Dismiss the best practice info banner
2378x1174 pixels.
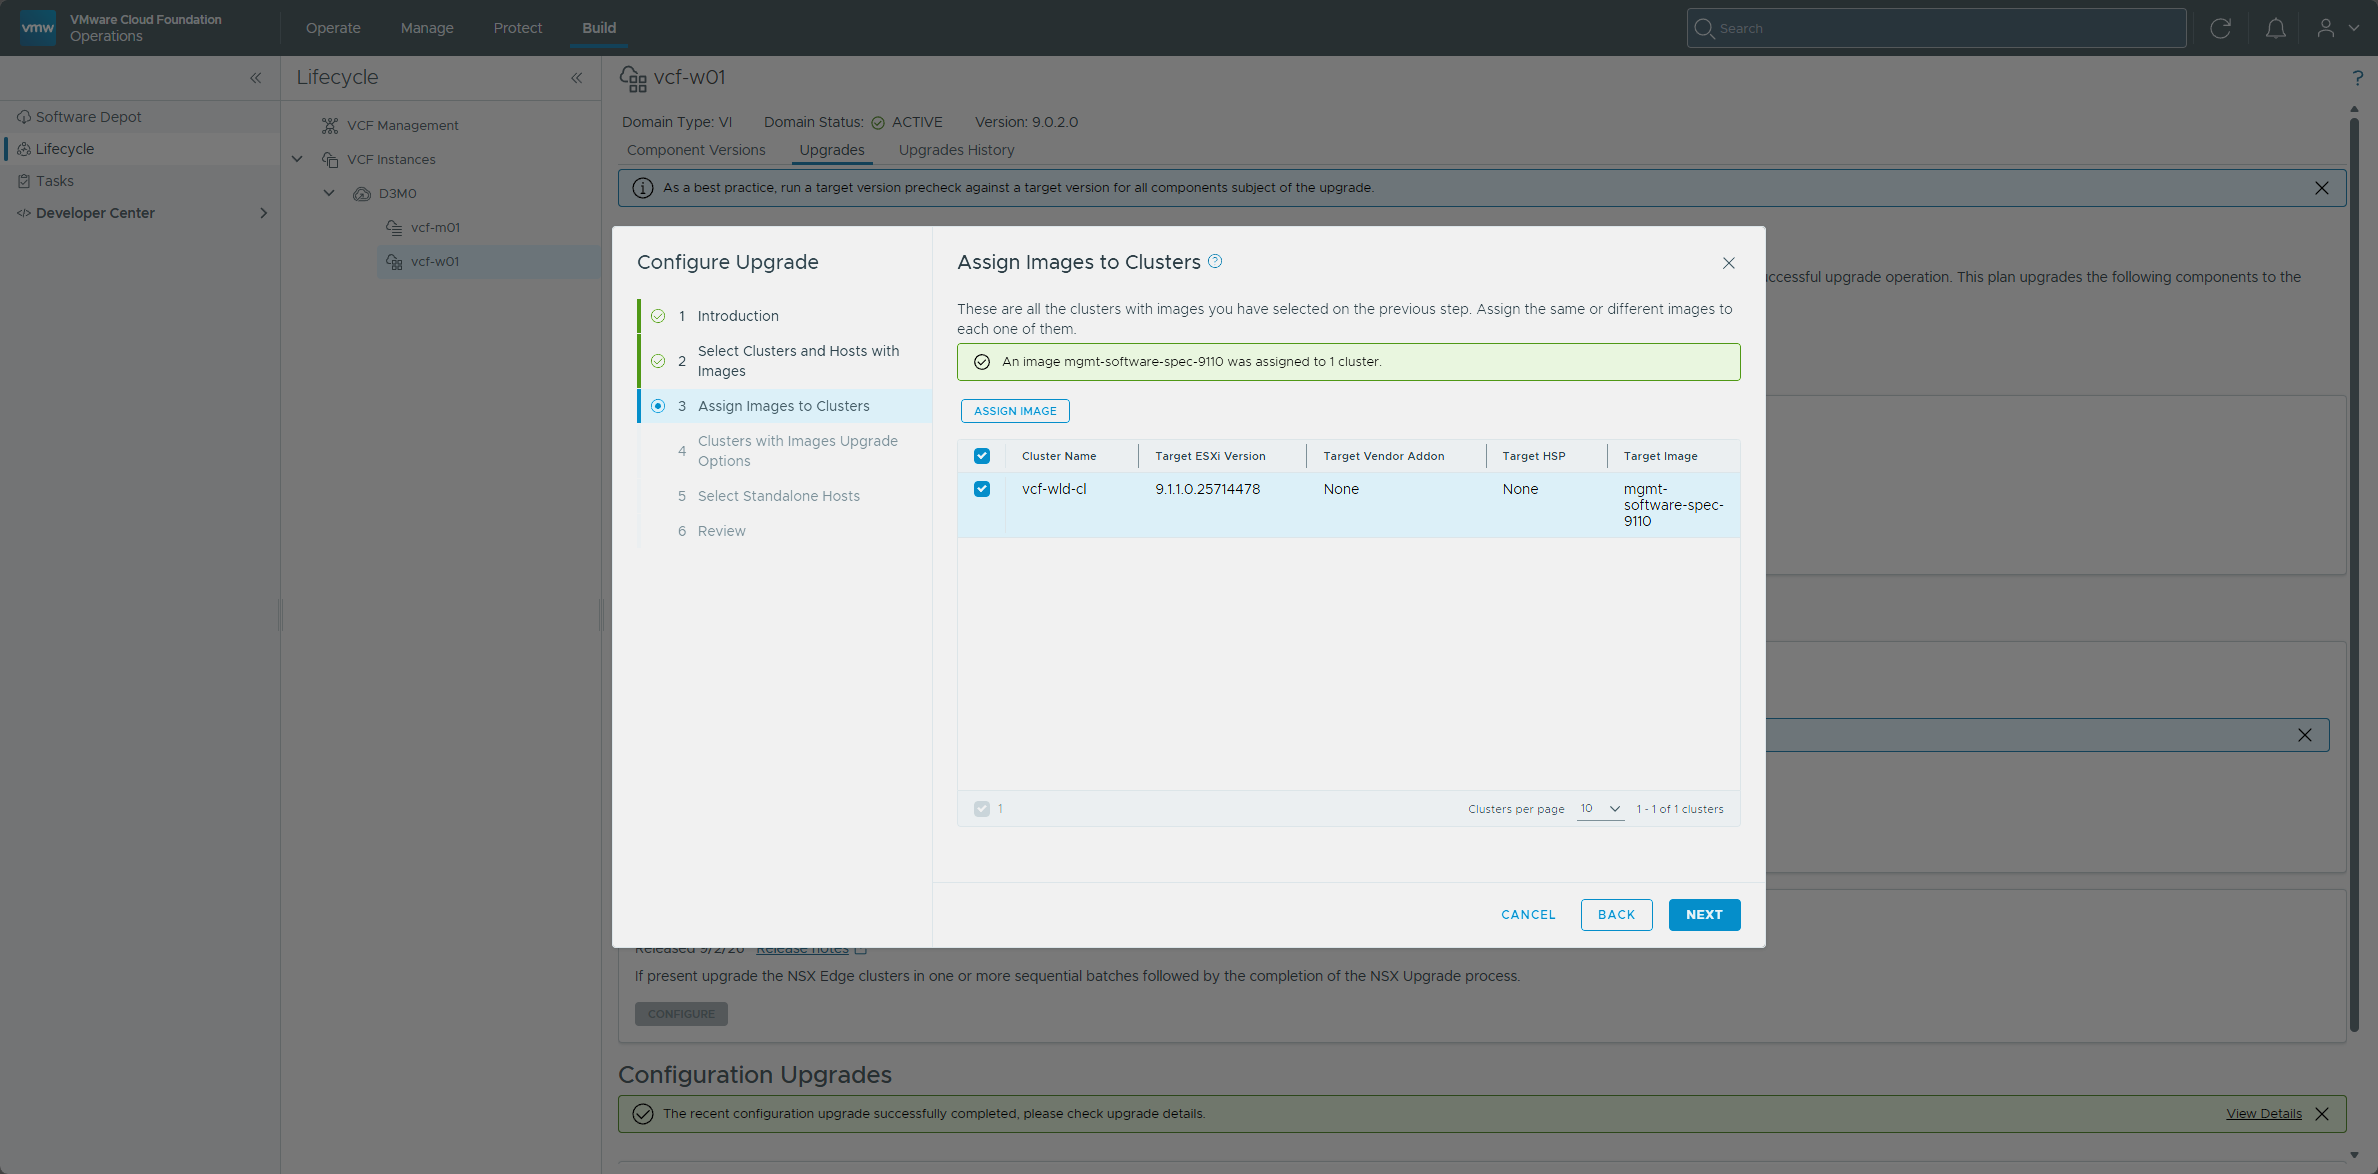pyautogui.click(x=2322, y=188)
